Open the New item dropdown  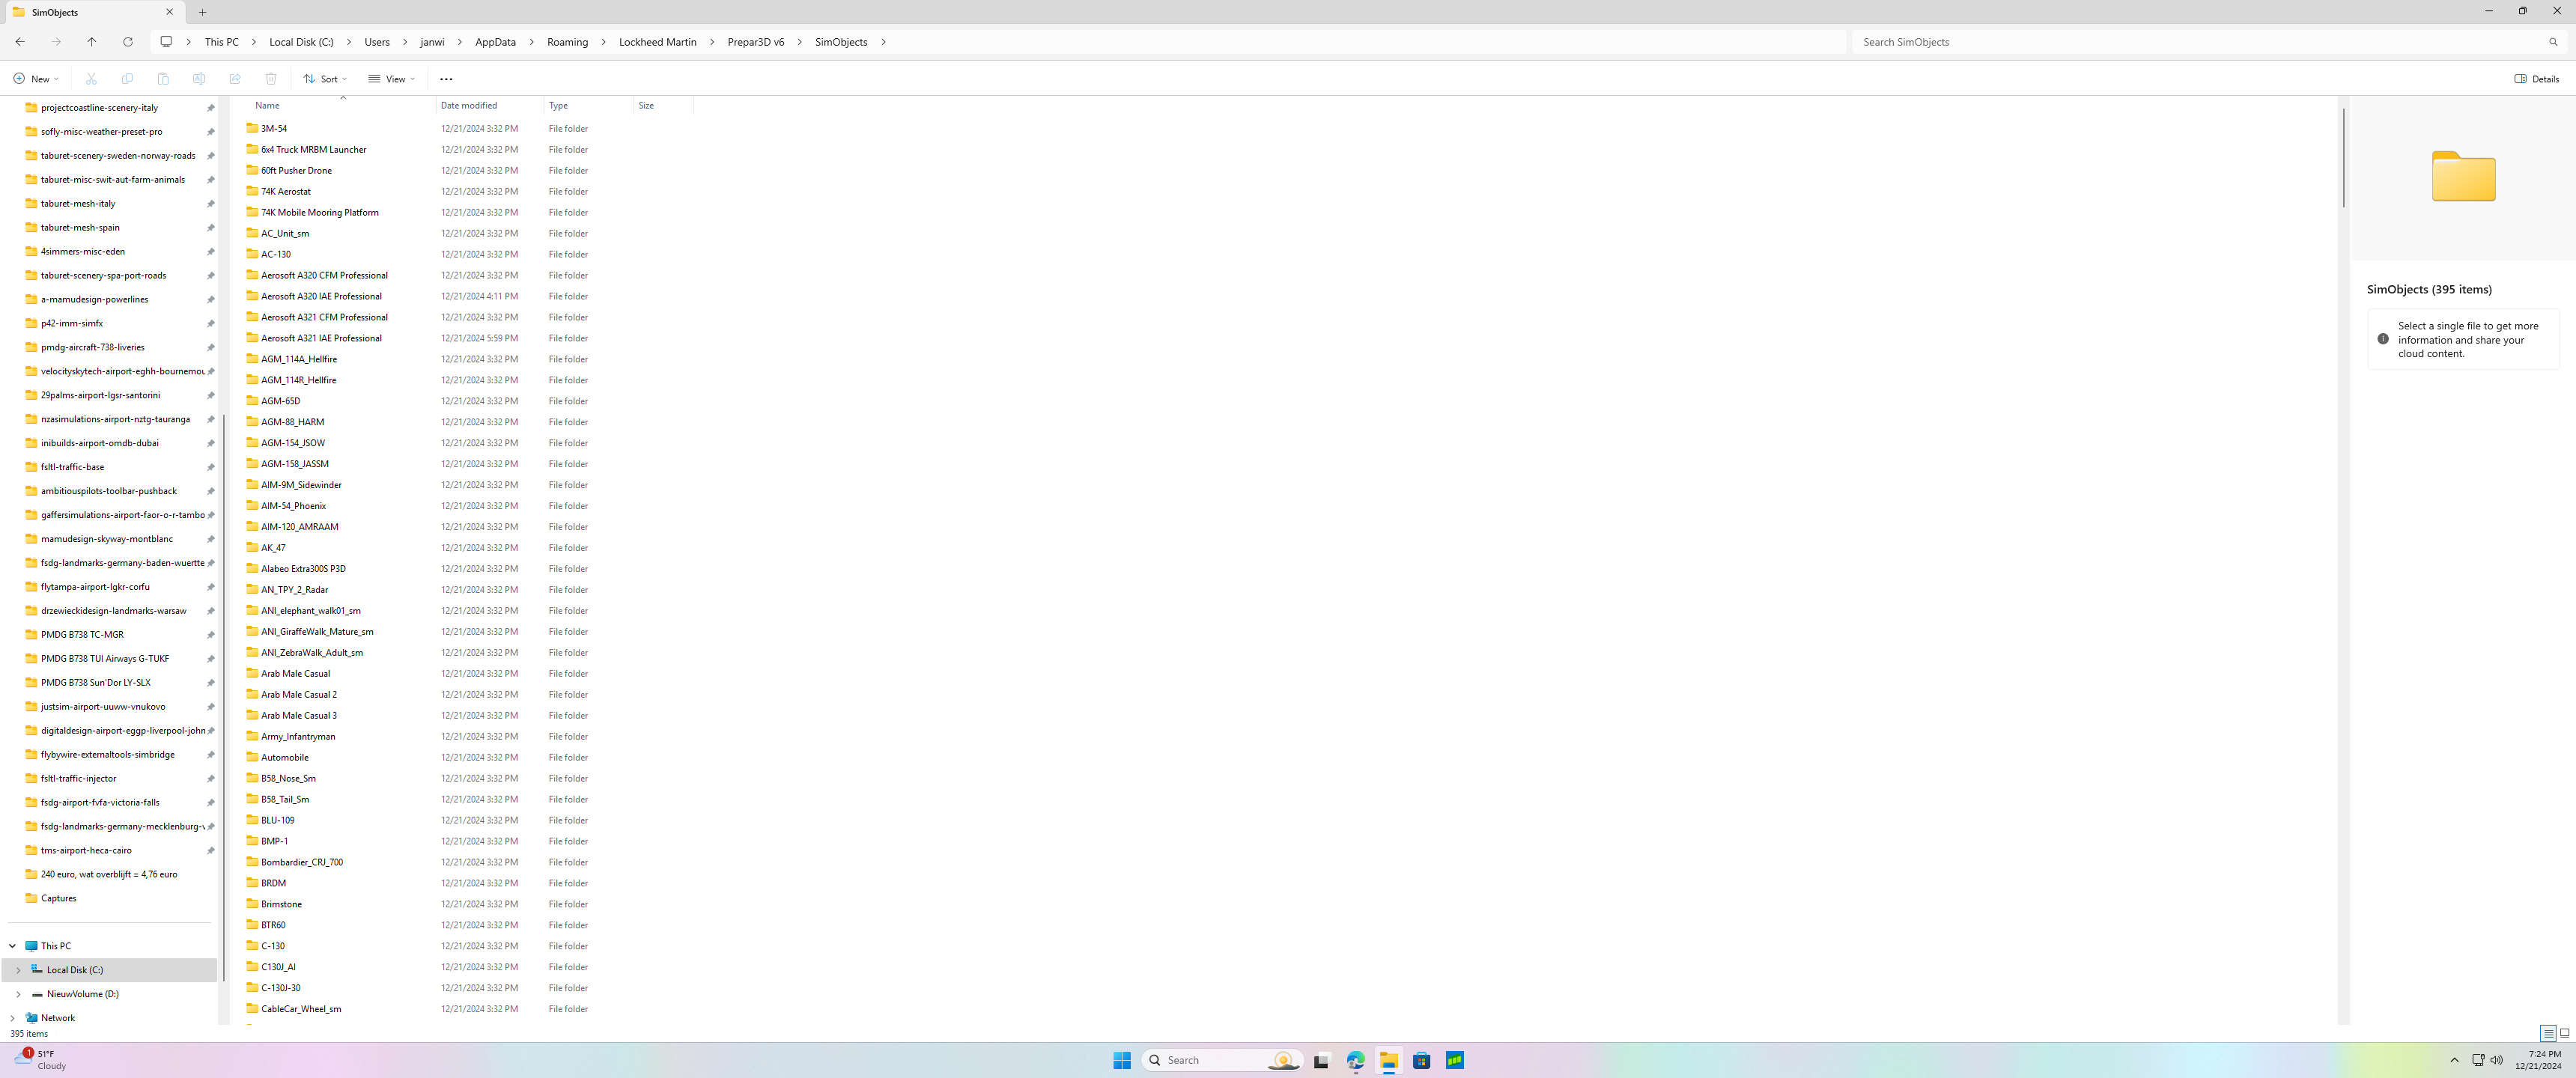click(36, 79)
